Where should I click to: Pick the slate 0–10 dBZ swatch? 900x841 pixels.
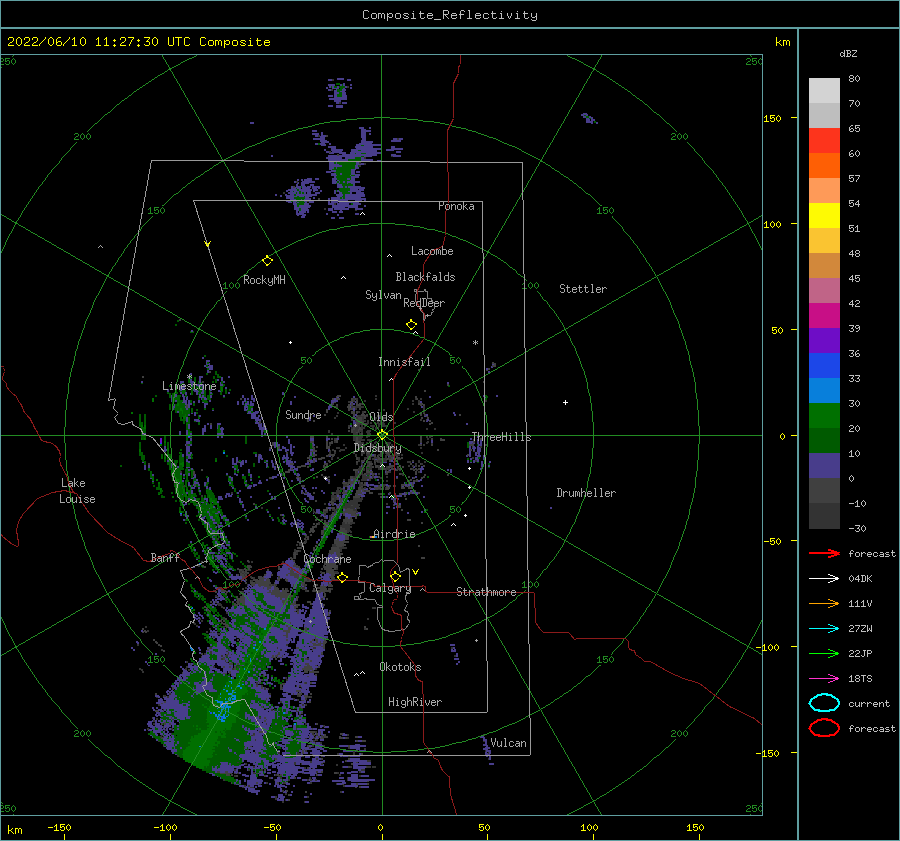824,466
